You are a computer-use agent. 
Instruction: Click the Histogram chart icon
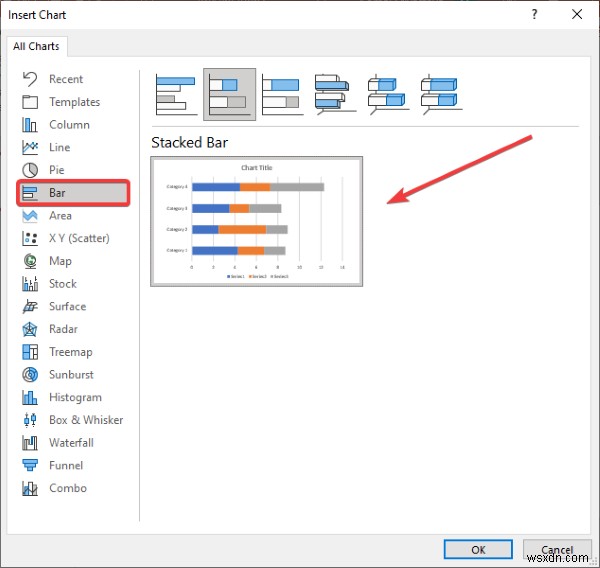point(30,397)
